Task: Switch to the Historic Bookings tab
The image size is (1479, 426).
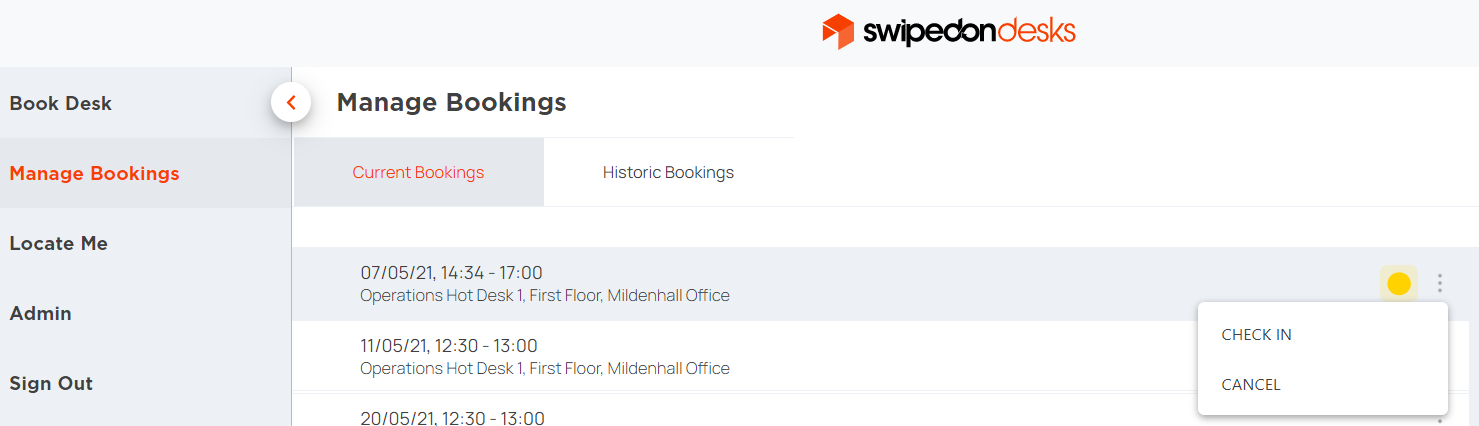Action: [x=668, y=172]
